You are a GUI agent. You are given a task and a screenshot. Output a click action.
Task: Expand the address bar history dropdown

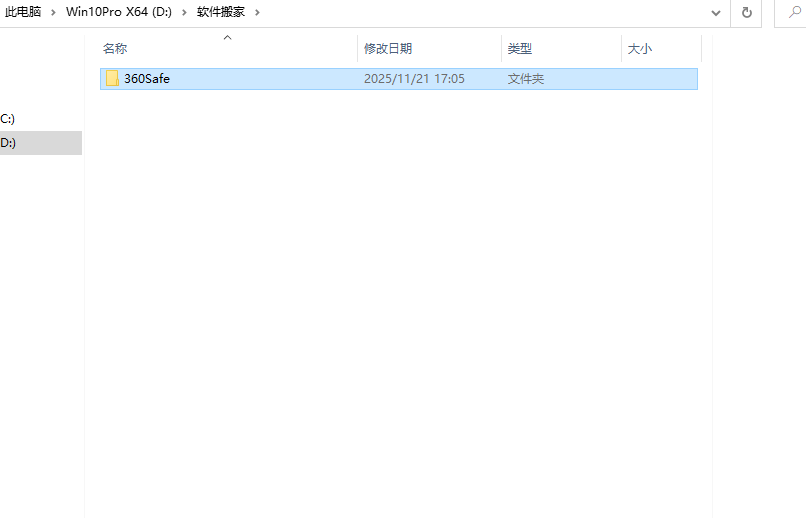coord(716,13)
